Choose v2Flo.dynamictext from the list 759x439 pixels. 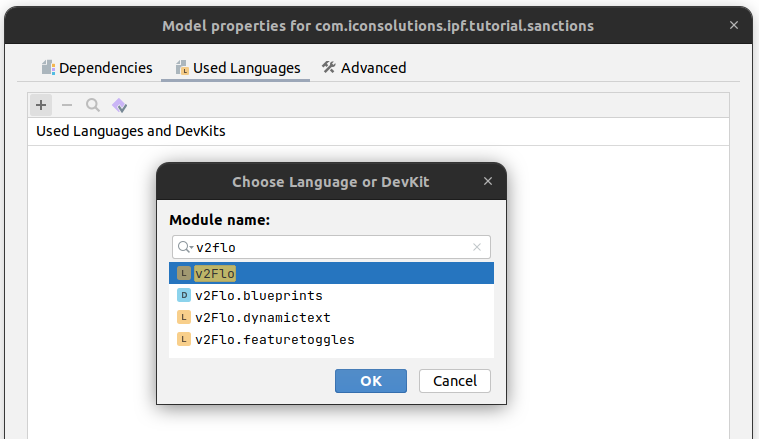(263, 317)
